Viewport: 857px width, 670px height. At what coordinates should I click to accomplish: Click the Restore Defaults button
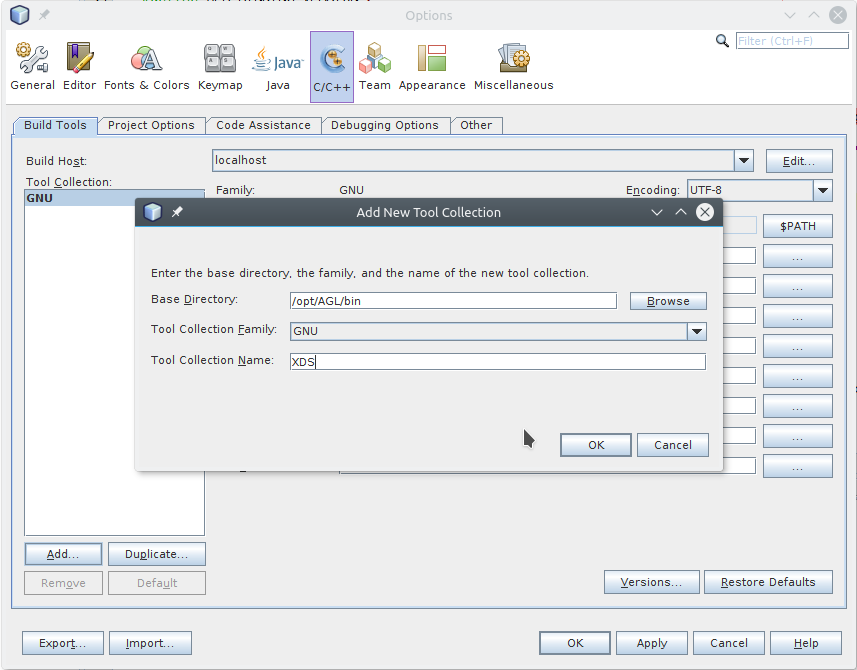tap(768, 582)
